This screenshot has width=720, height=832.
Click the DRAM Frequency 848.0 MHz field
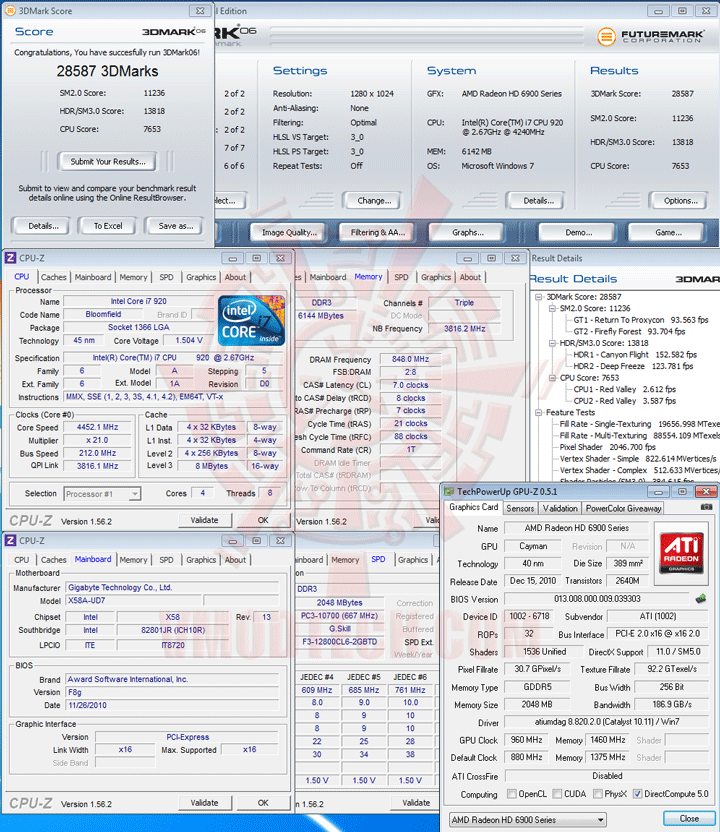[411, 359]
